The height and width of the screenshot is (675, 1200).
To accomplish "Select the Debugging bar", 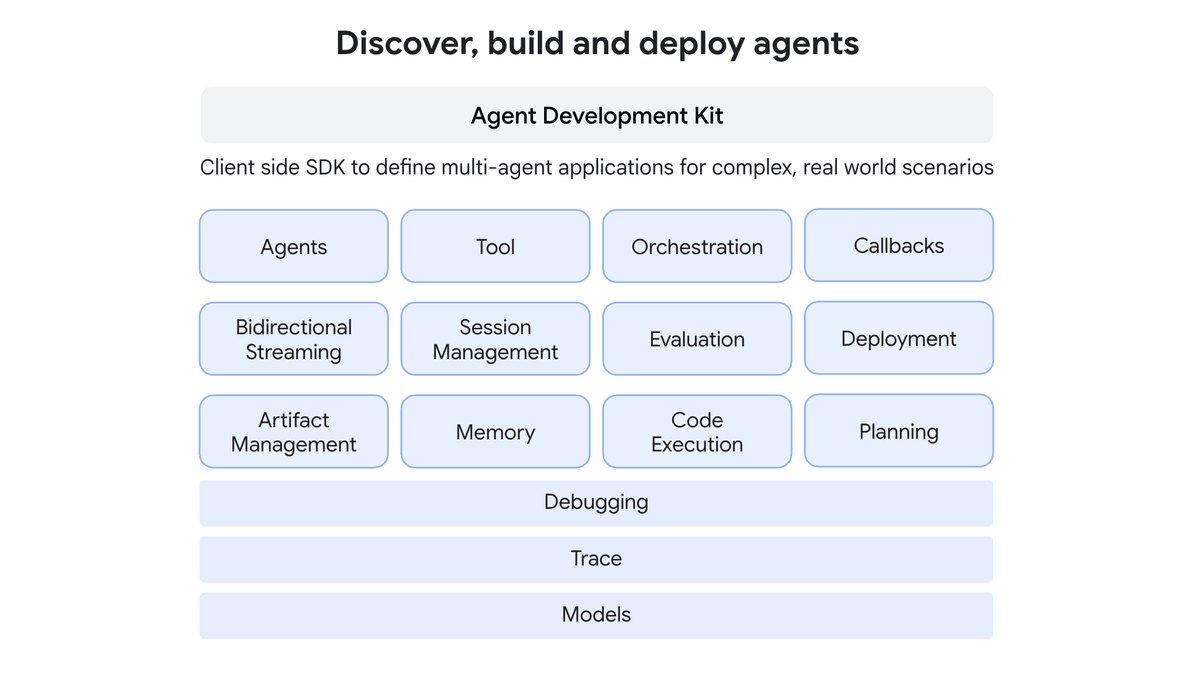I will [x=597, y=503].
